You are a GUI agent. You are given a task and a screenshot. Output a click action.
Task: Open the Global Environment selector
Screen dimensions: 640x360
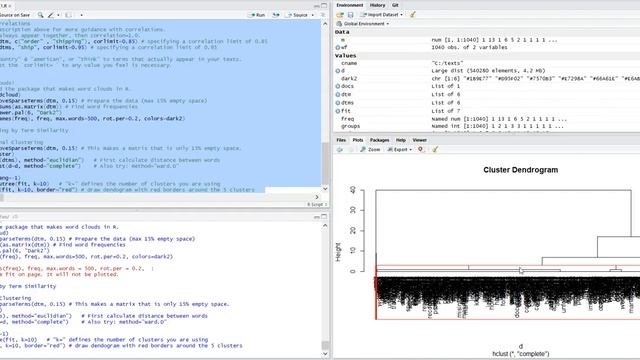(362, 24)
